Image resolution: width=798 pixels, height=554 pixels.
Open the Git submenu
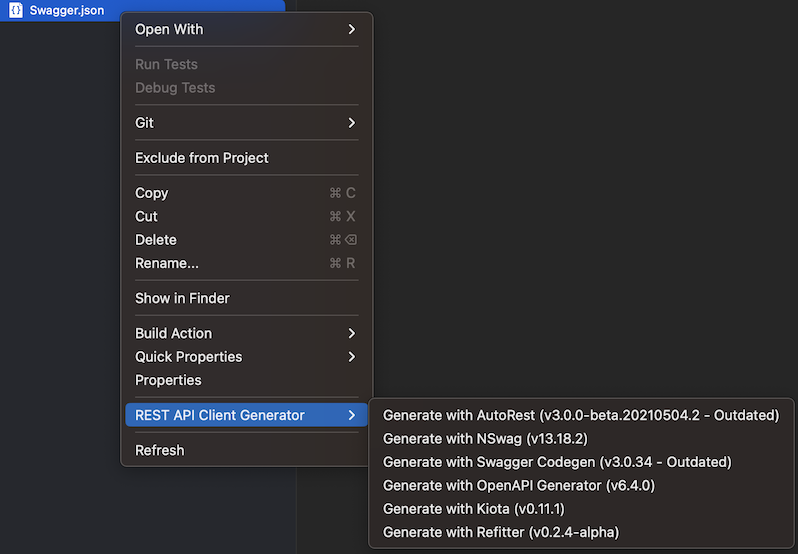pyautogui.click(x=246, y=123)
